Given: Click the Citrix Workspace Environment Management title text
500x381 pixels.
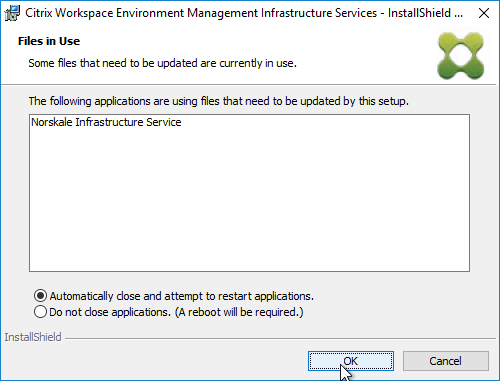Looking at the screenshot, I should tap(244, 13).
